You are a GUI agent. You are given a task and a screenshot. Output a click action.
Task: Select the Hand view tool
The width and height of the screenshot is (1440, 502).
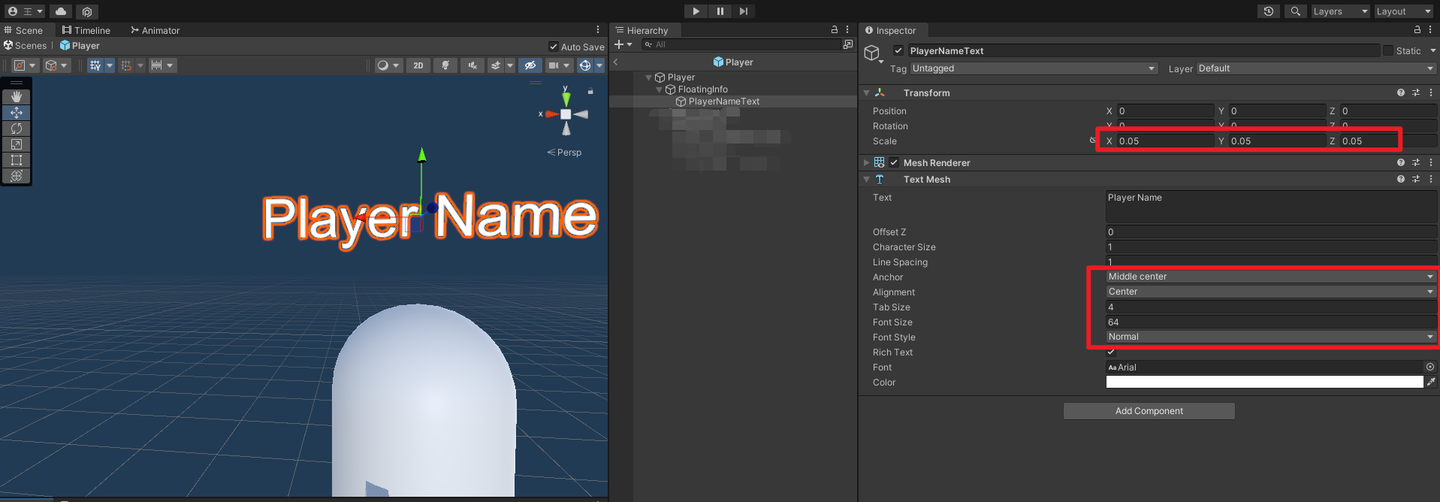(16, 97)
